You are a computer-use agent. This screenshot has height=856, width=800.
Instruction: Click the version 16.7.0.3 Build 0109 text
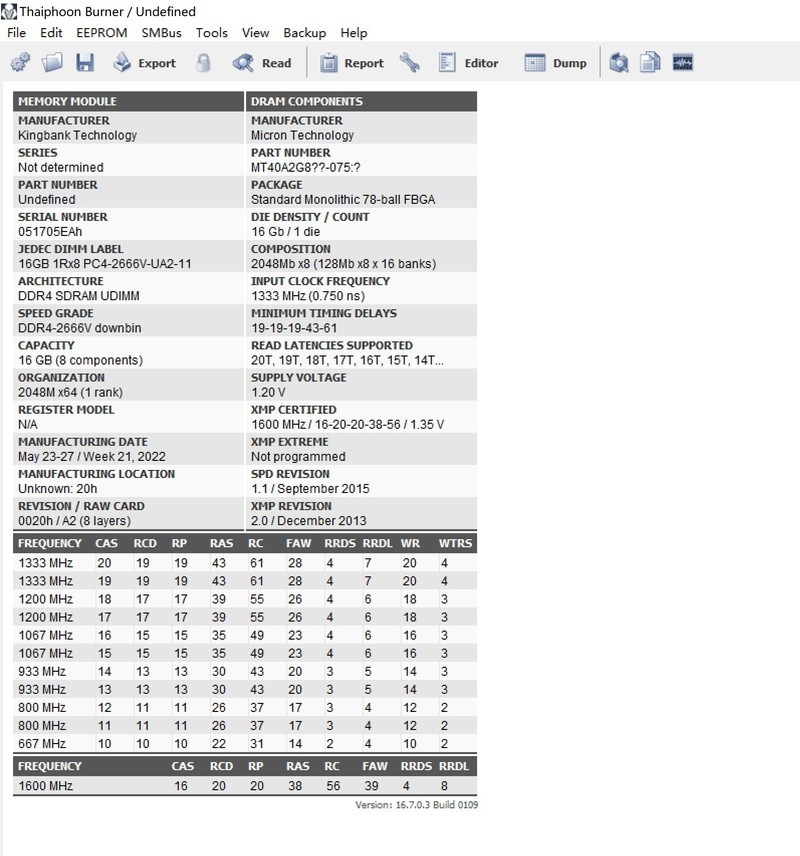tap(416, 805)
